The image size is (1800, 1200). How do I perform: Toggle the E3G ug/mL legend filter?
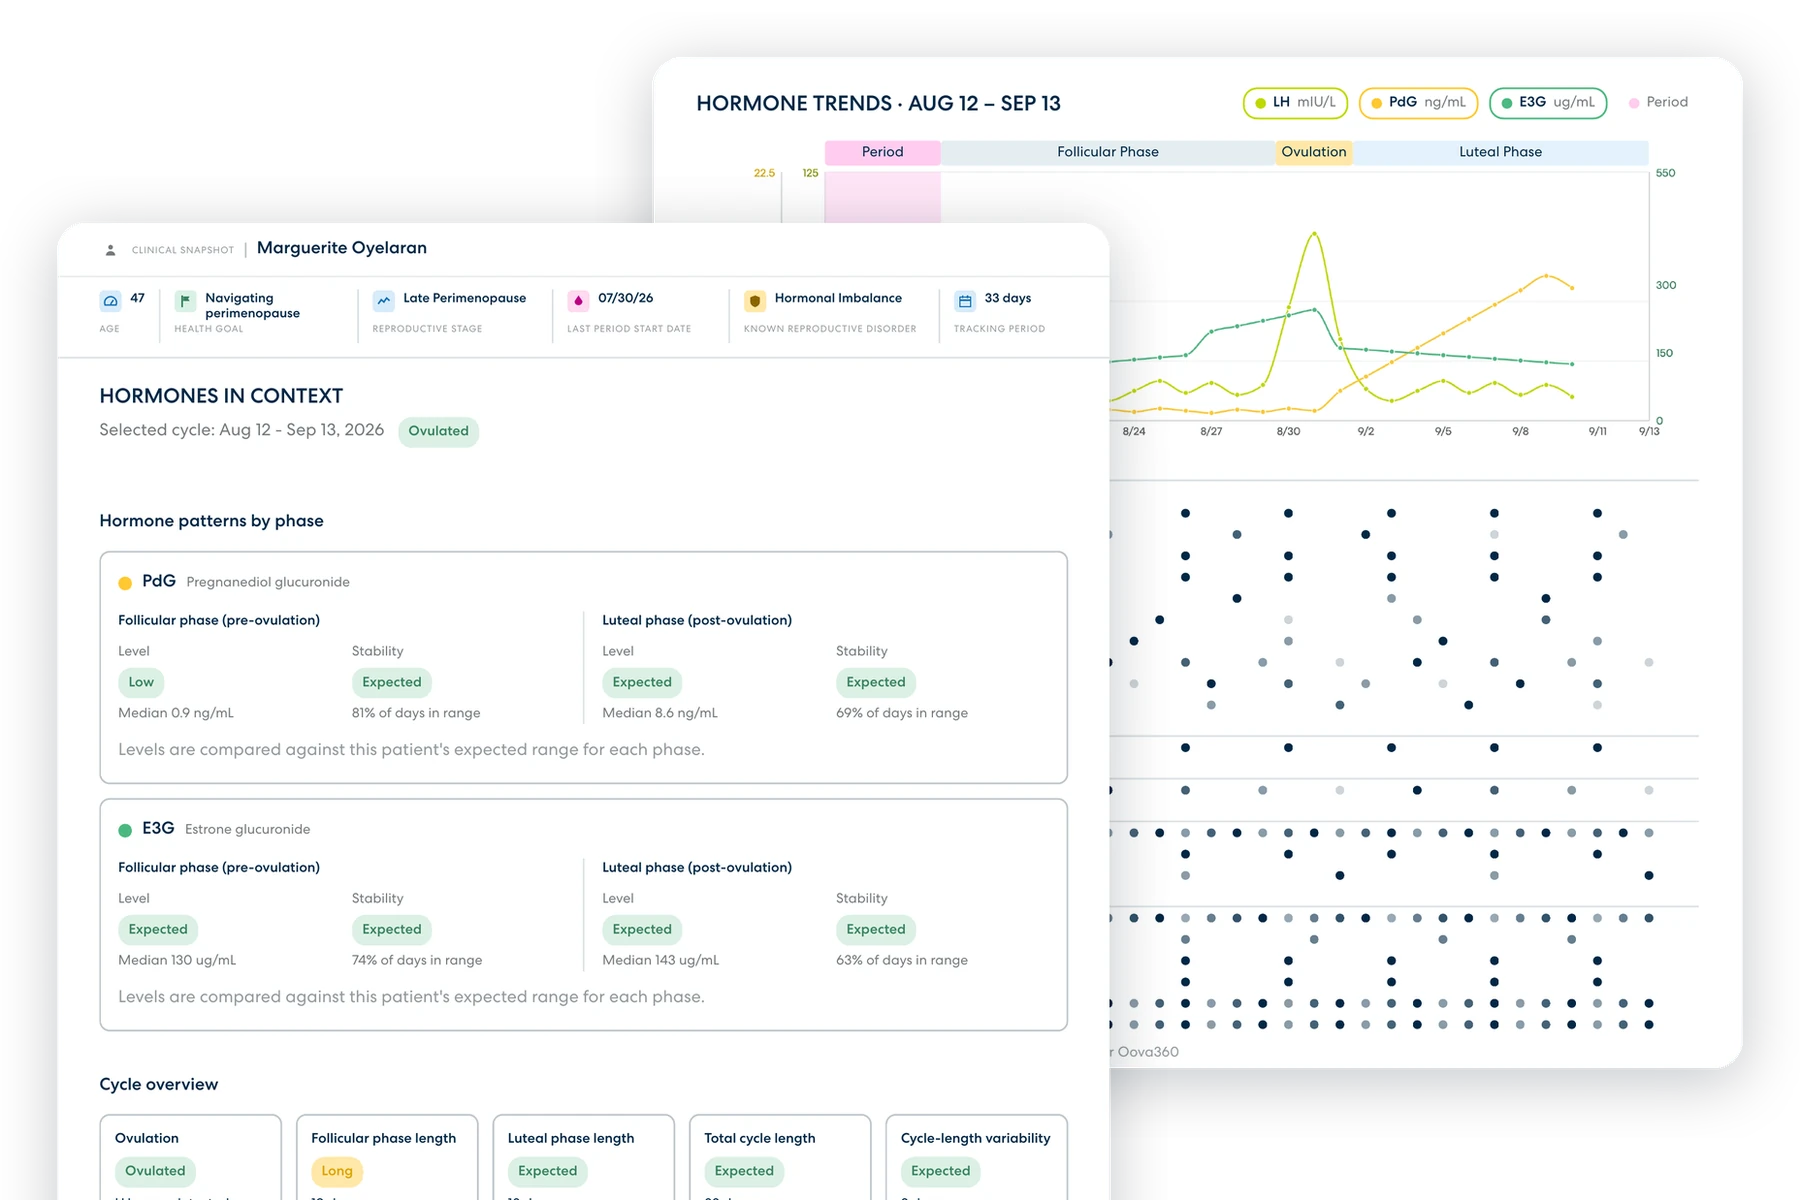[x=1548, y=103]
